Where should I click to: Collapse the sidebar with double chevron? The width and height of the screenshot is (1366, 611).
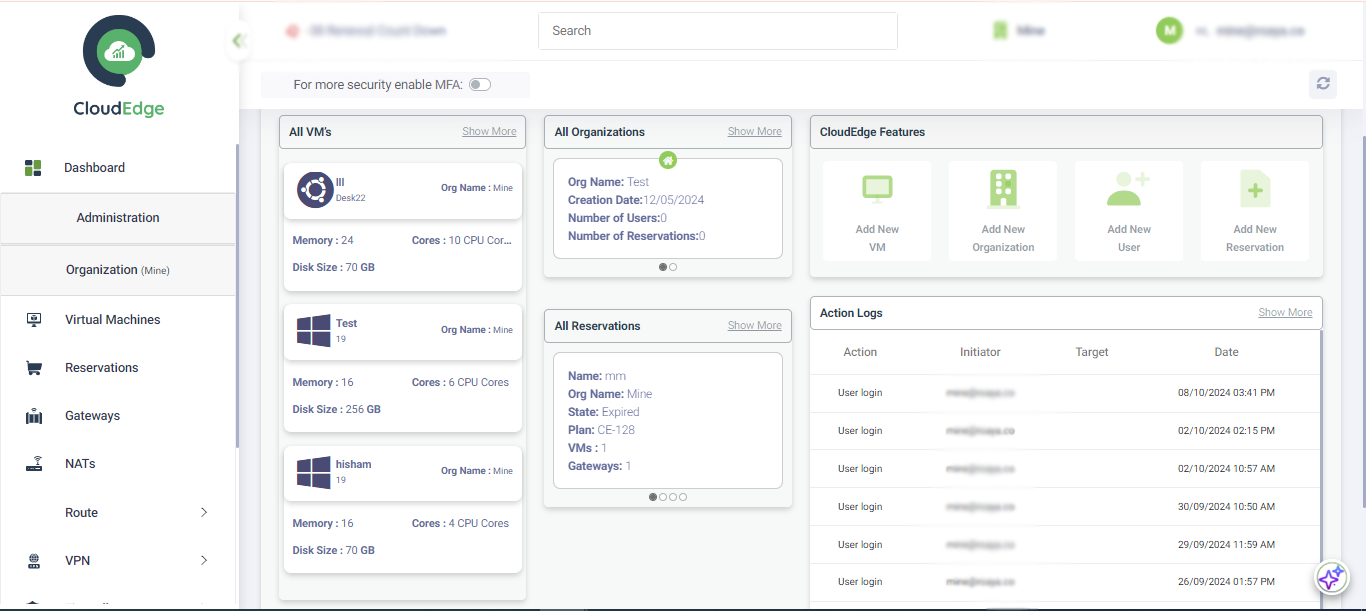pos(238,41)
